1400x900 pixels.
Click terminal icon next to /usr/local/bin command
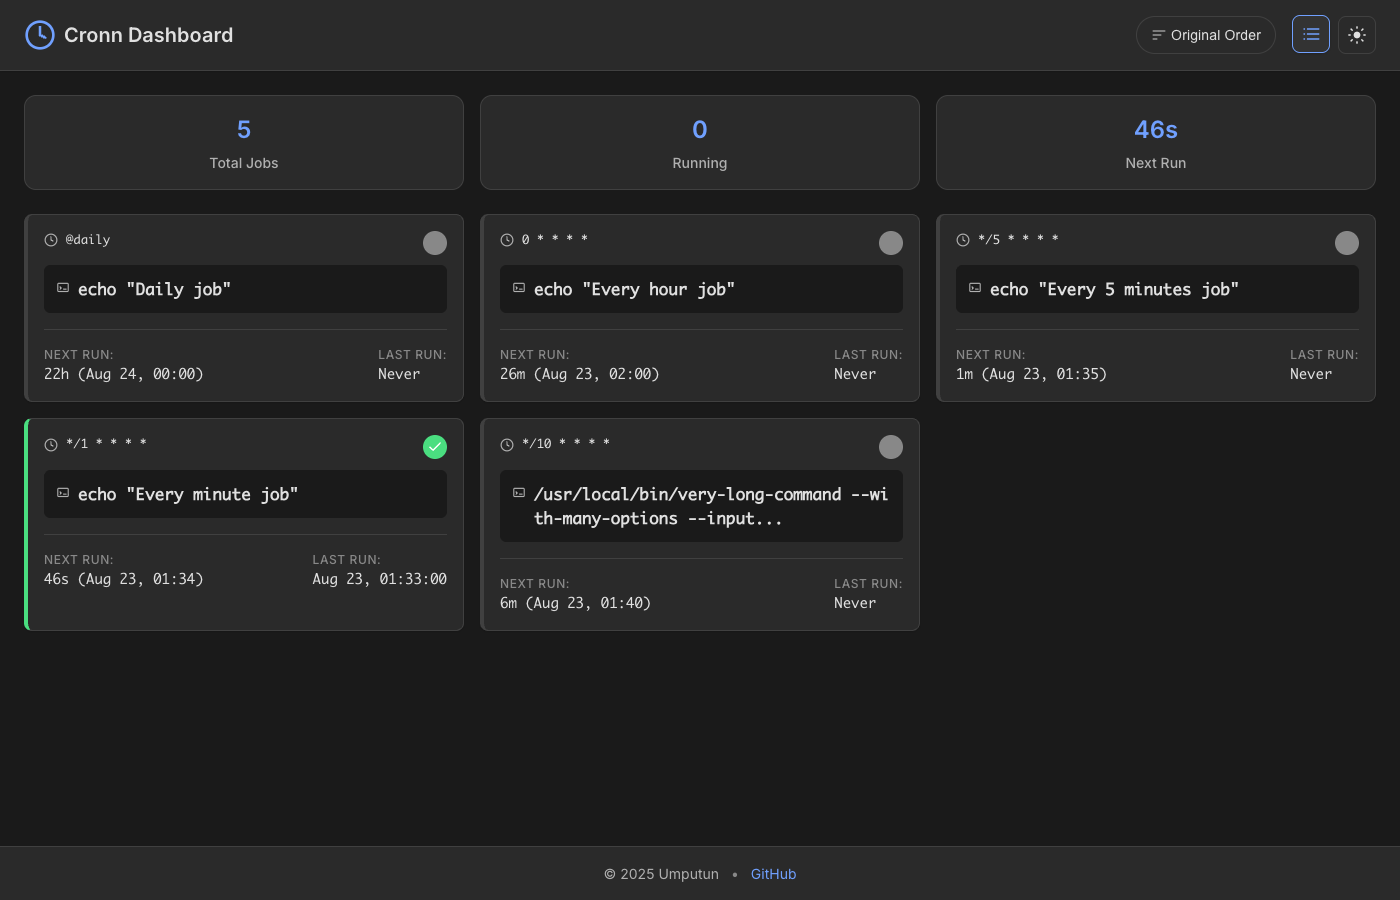519,493
